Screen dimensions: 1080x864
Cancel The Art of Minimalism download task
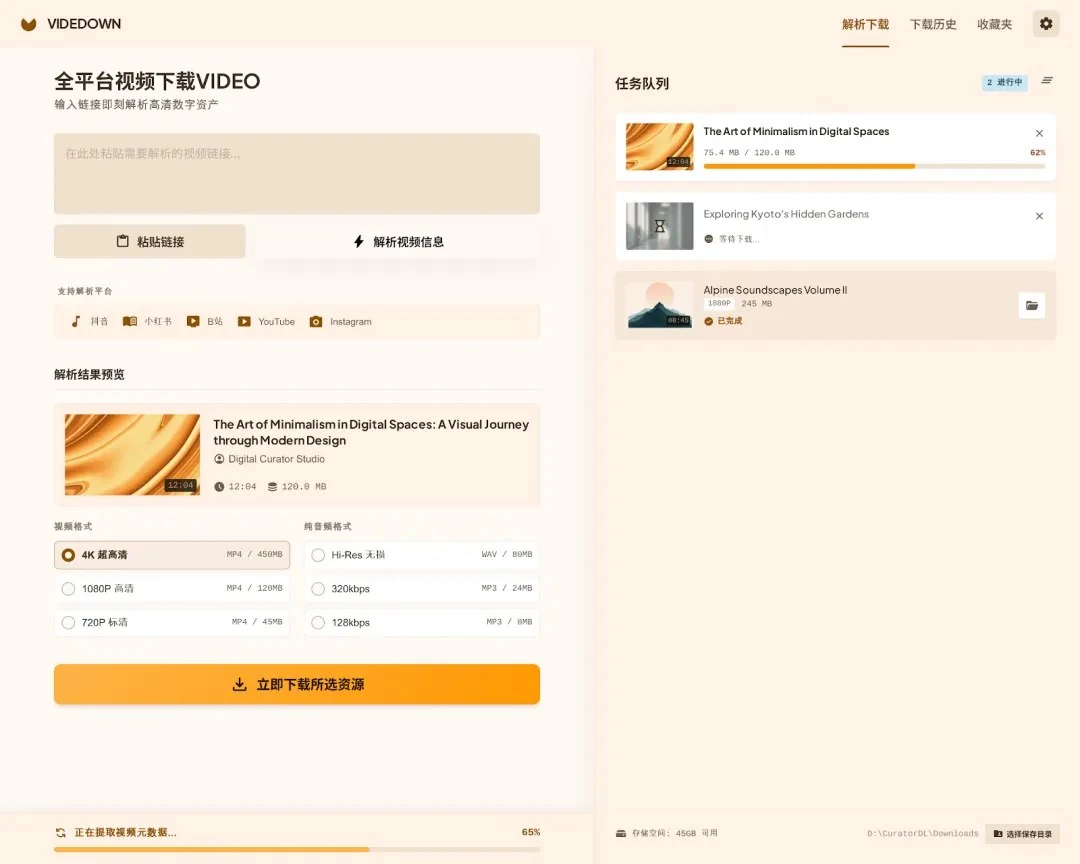[x=1039, y=134]
